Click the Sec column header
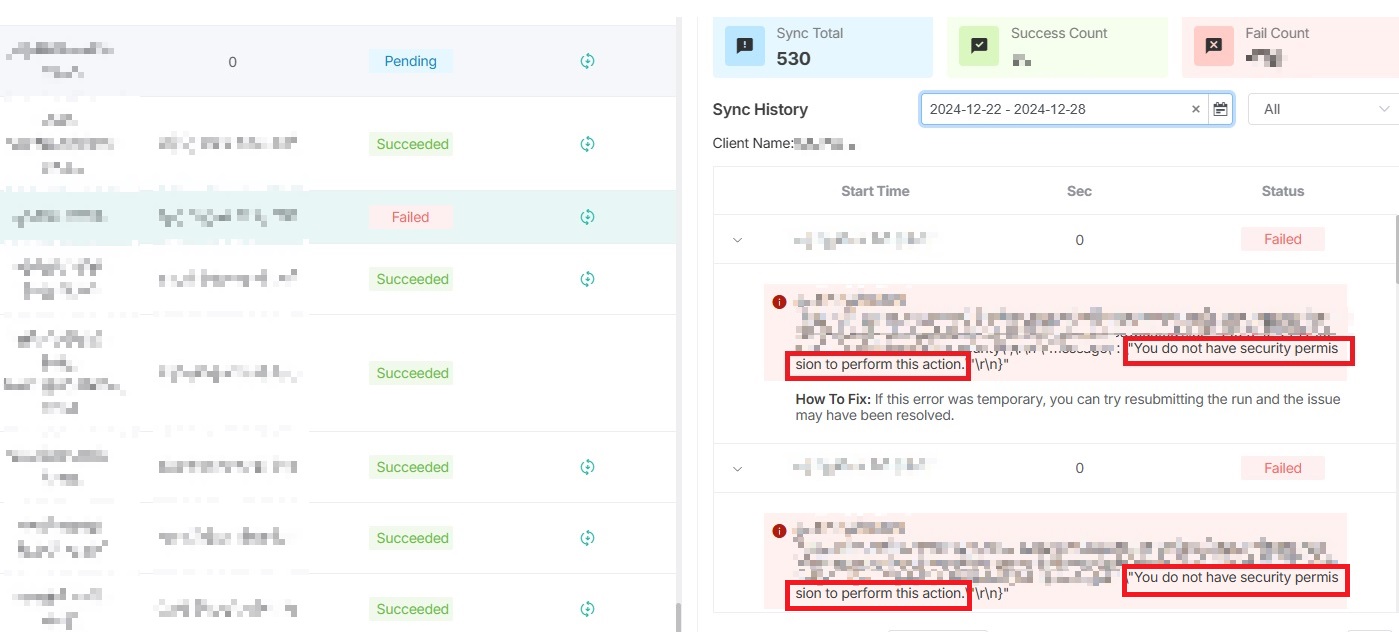The width and height of the screenshot is (1399, 632). tap(1079, 191)
